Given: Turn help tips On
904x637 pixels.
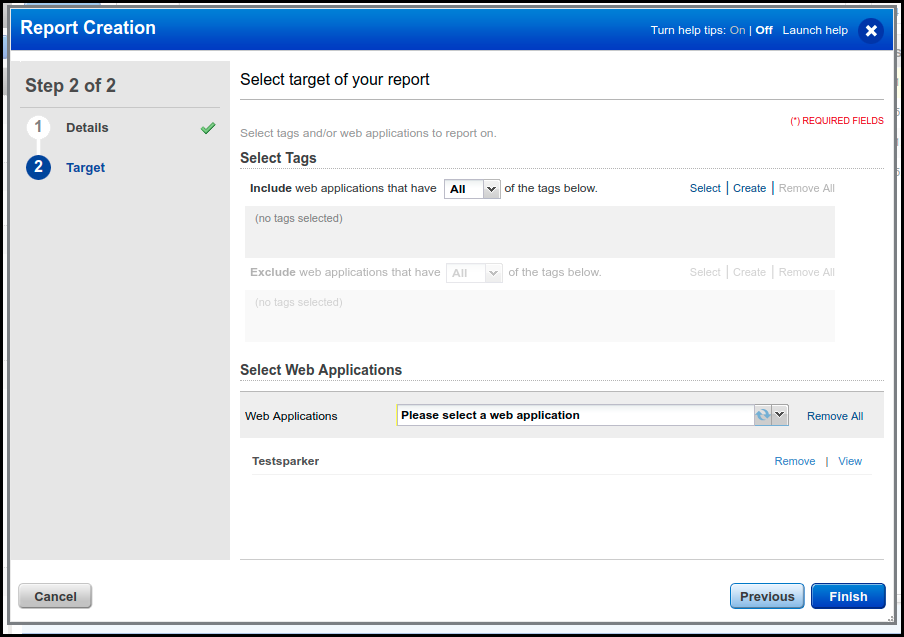Looking at the screenshot, I should pos(737,30).
